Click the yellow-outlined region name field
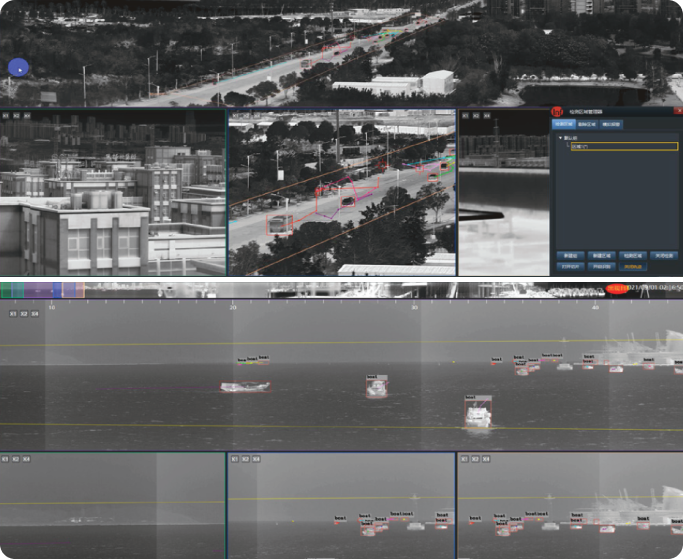The width and height of the screenshot is (683, 559). 623,146
